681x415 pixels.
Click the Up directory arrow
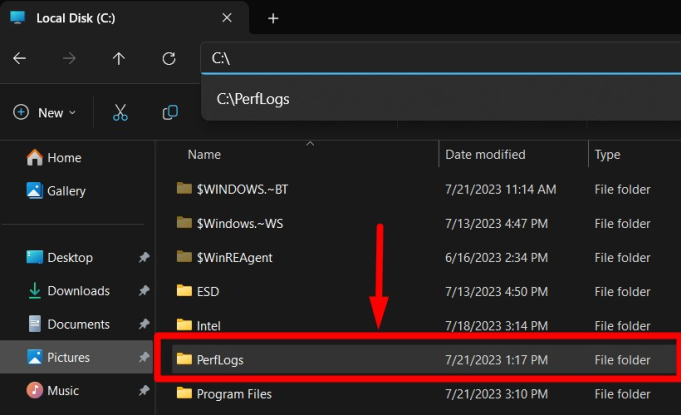pyautogui.click(x=119, y=58)
